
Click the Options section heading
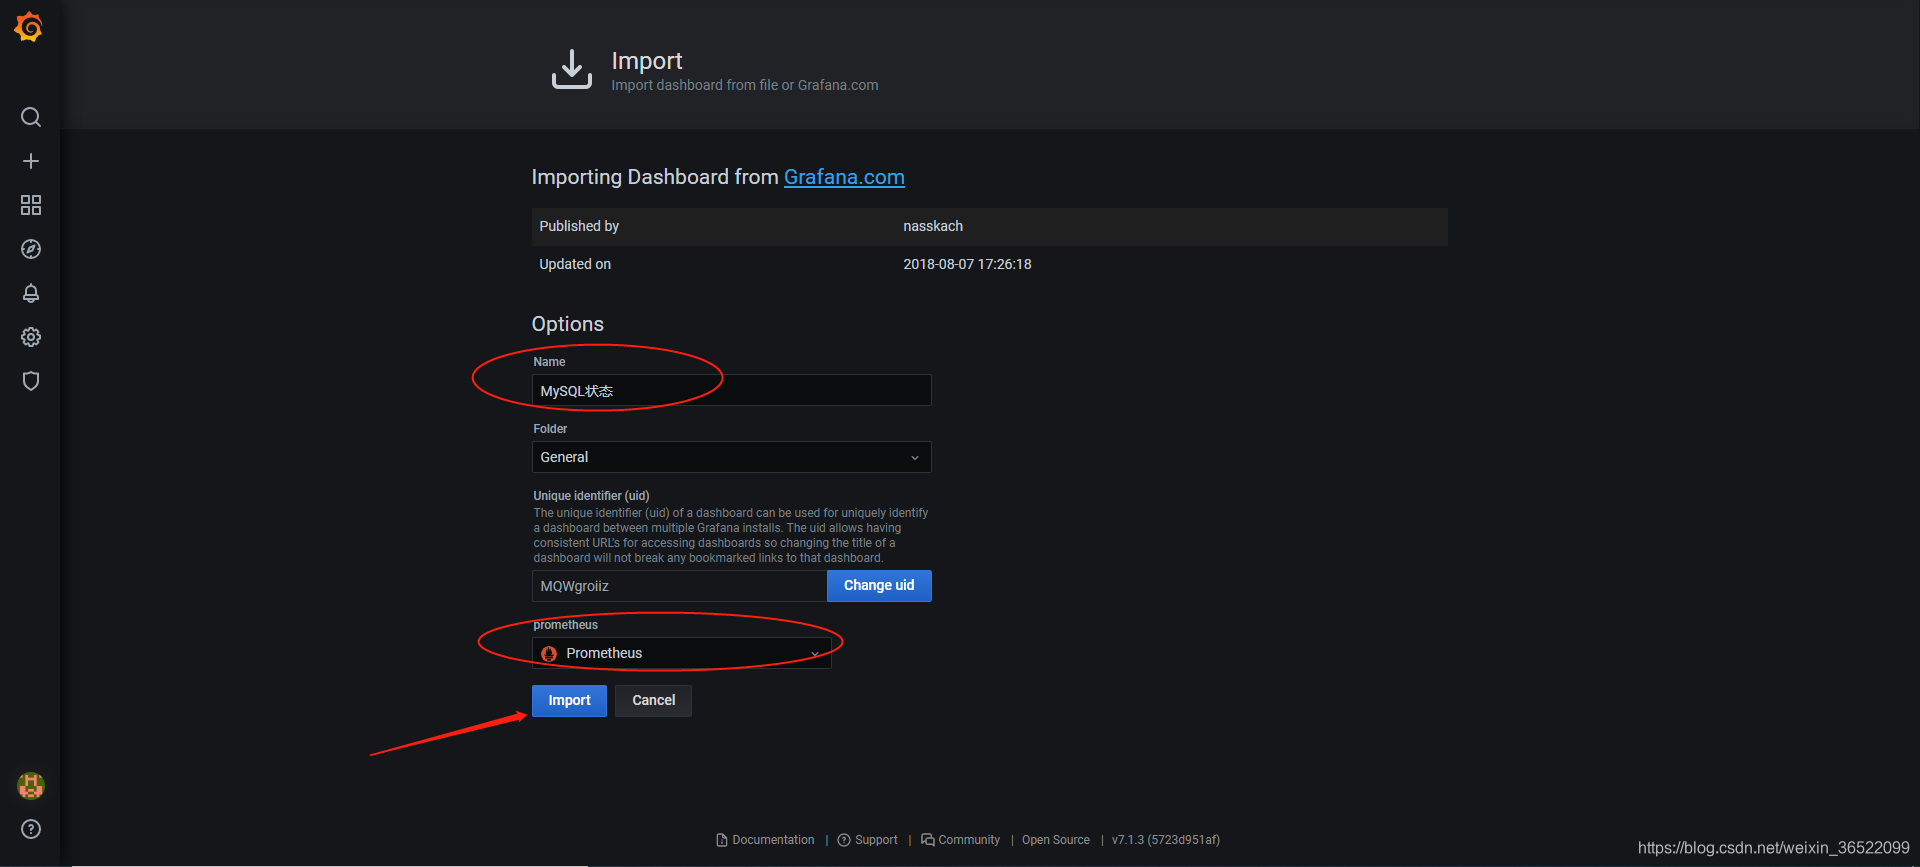[568, 324]
